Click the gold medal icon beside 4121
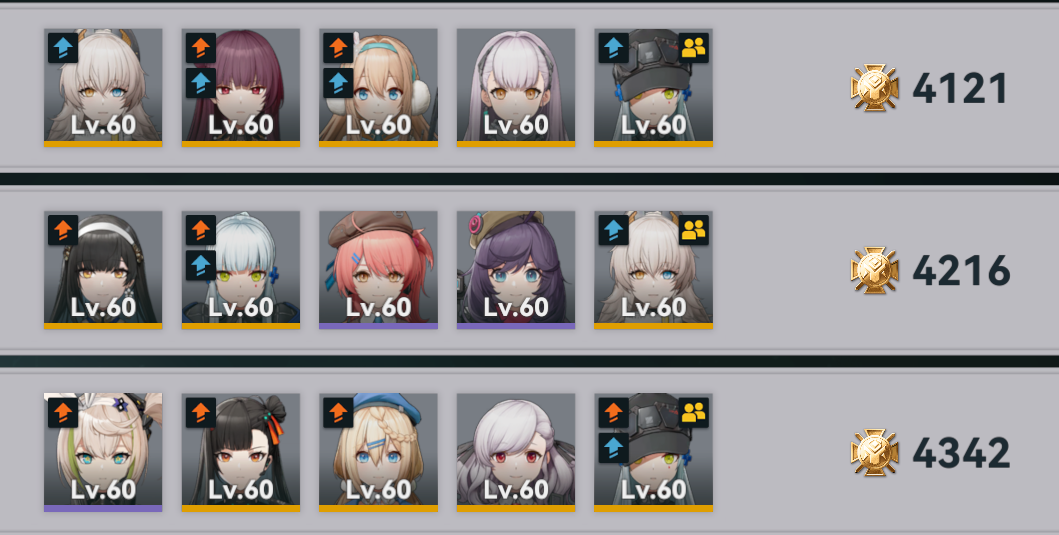Viewport: 1059px width, 535px height. click(875, 88)
